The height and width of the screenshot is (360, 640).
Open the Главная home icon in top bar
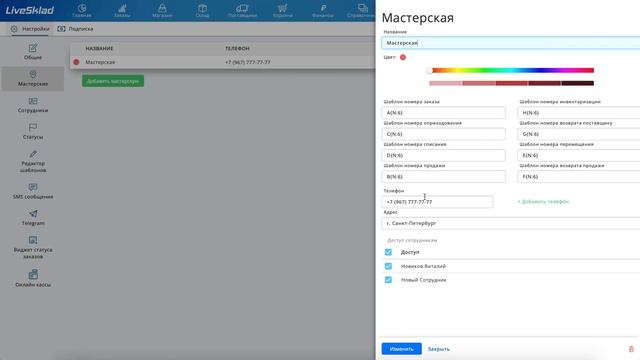point(82,11)
